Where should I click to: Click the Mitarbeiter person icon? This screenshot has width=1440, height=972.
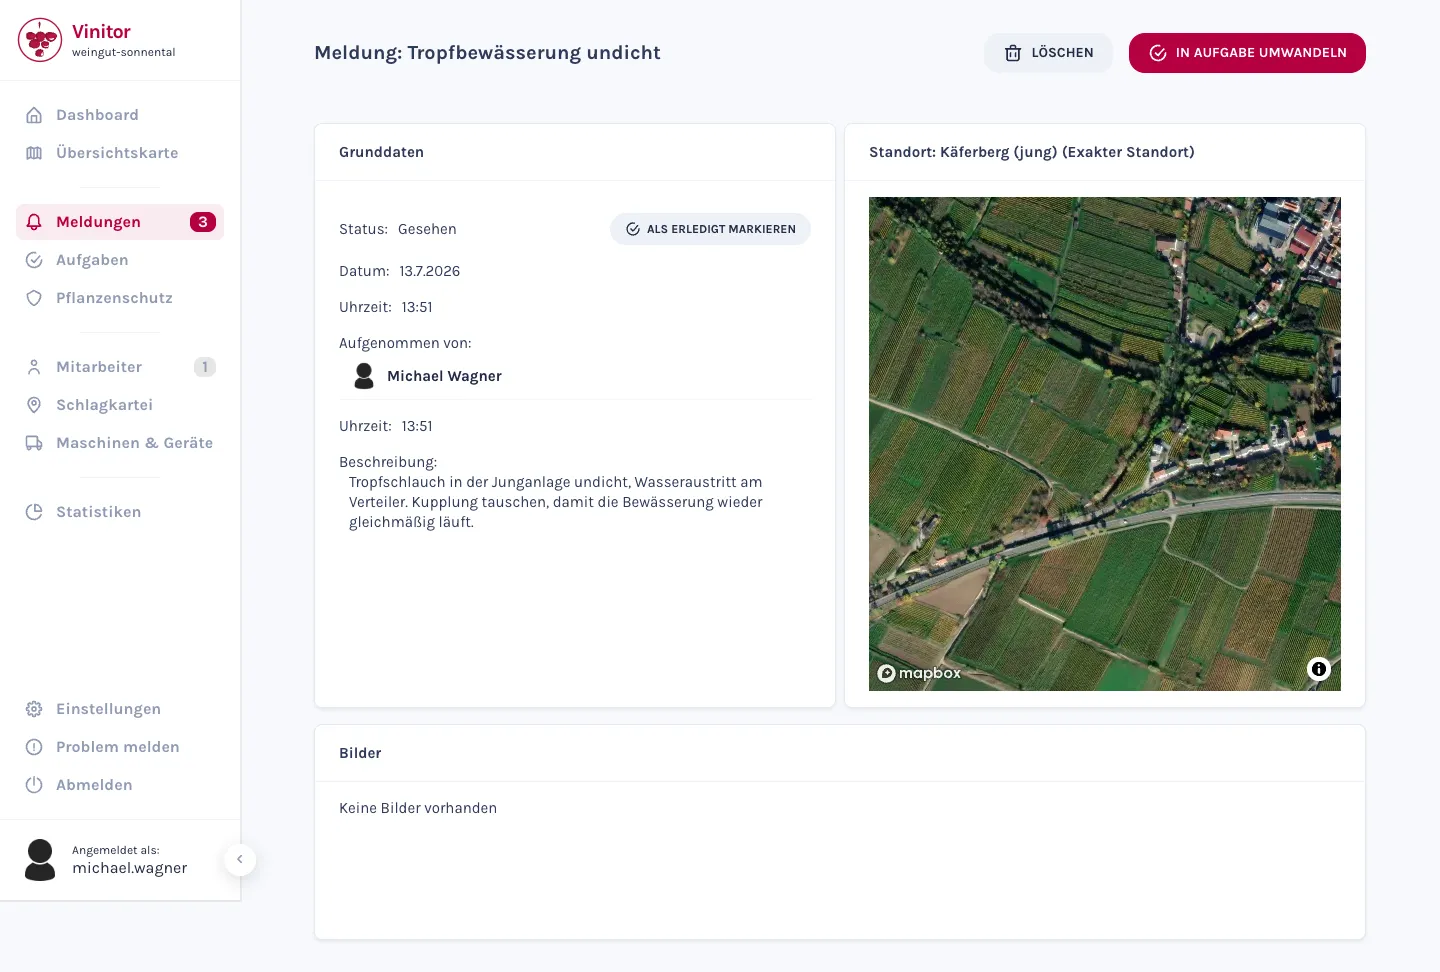pyautogui.click(x=34, y=367)
